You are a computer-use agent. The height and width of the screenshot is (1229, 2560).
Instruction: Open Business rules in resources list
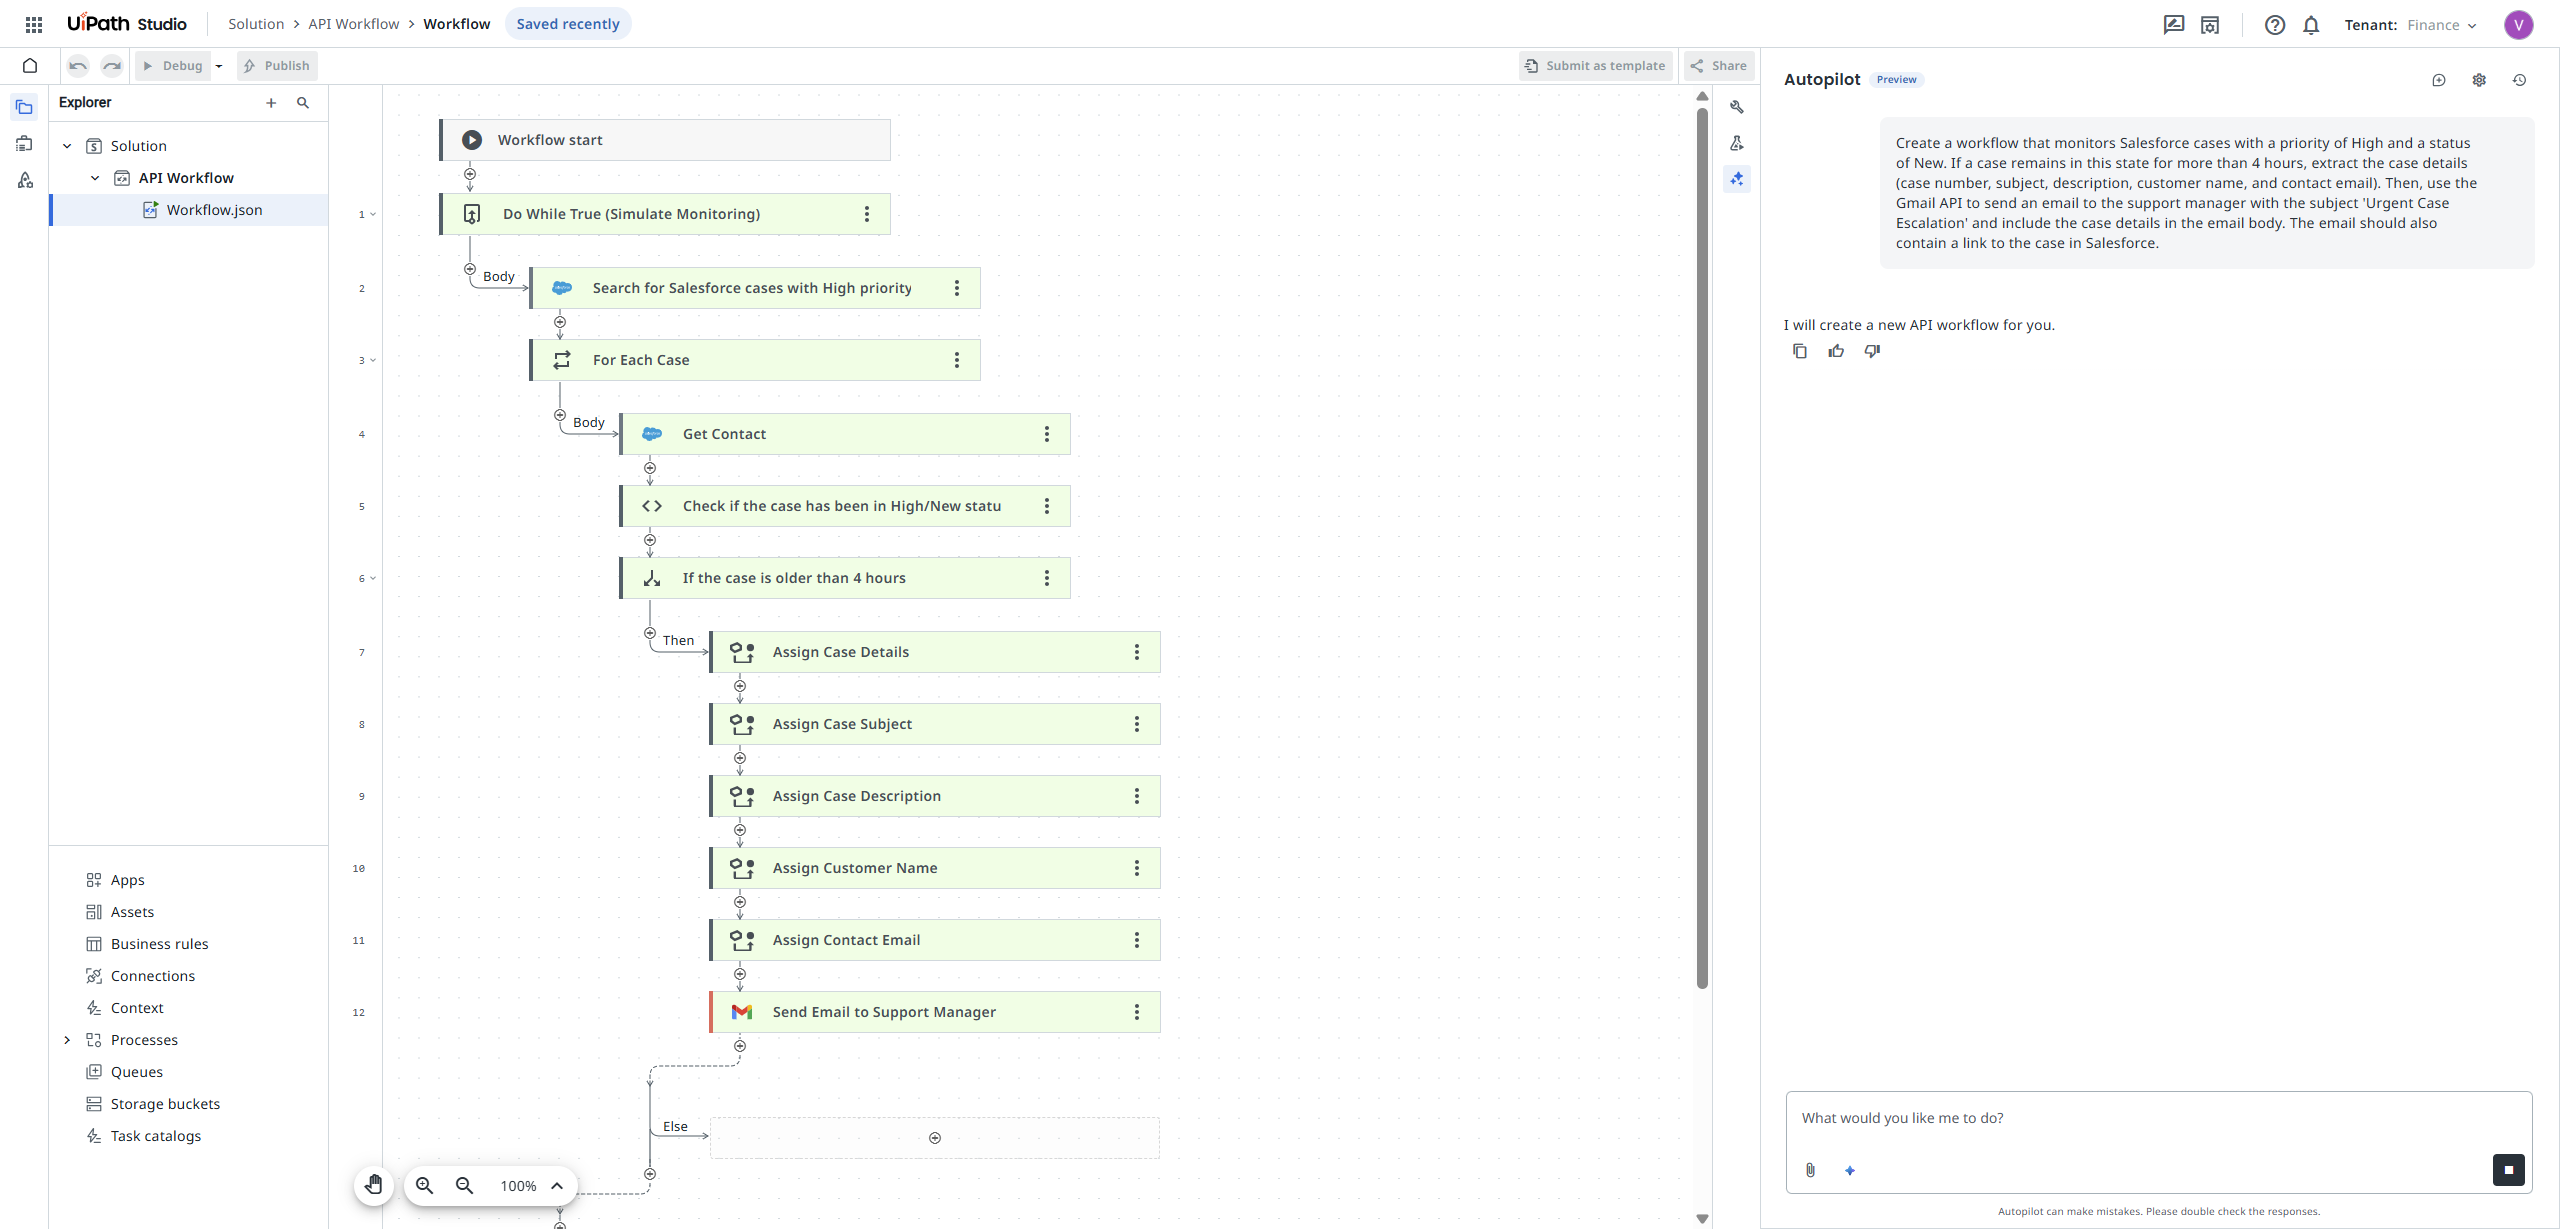coord(159,944)
